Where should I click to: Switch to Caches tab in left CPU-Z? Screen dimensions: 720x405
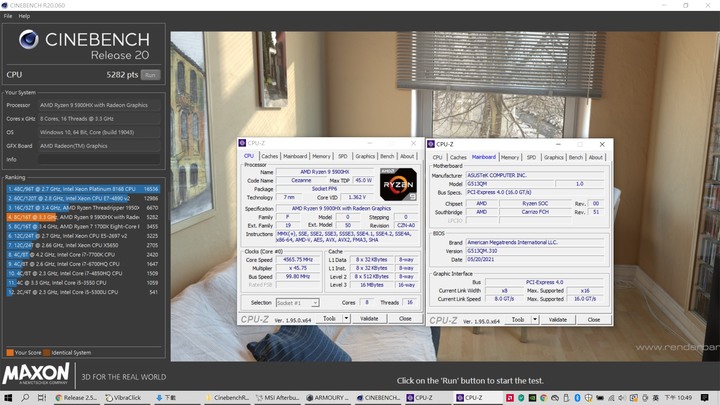coord(270,156)
